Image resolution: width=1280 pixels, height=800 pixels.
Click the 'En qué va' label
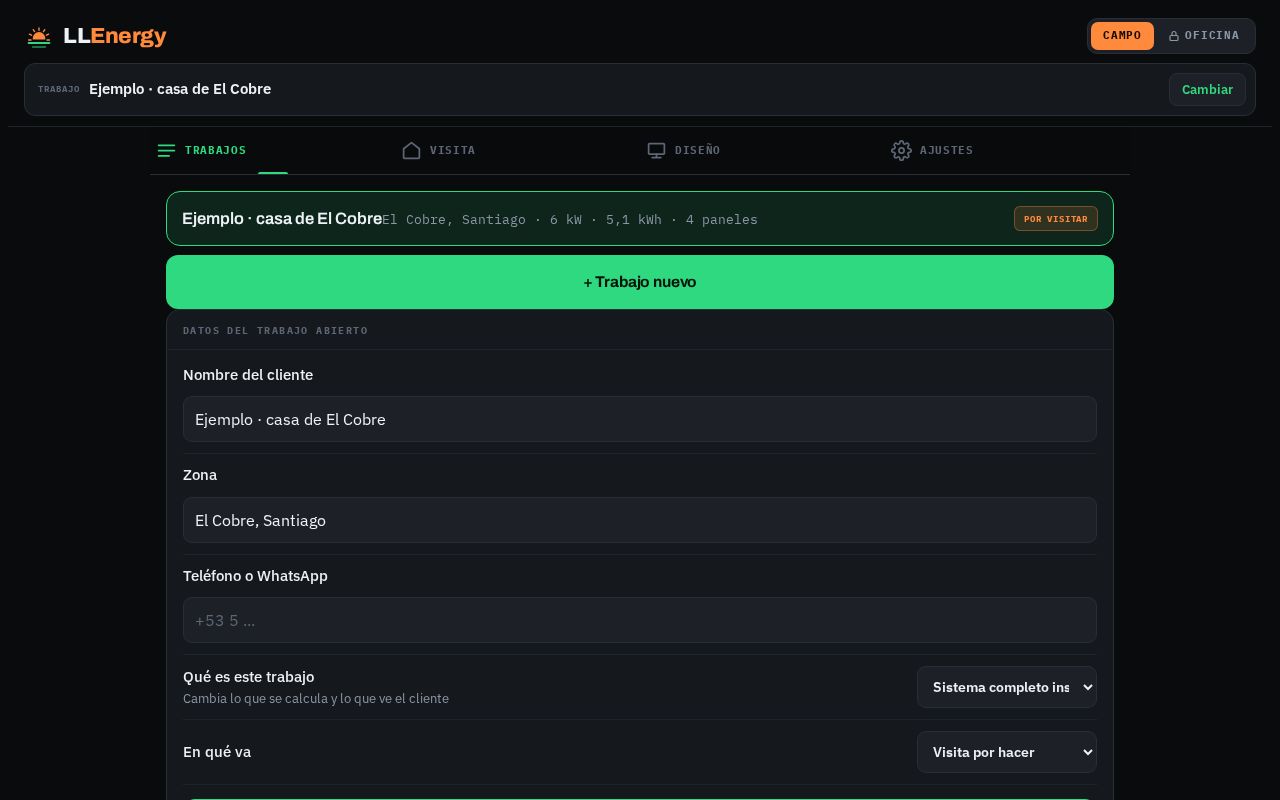217,752
